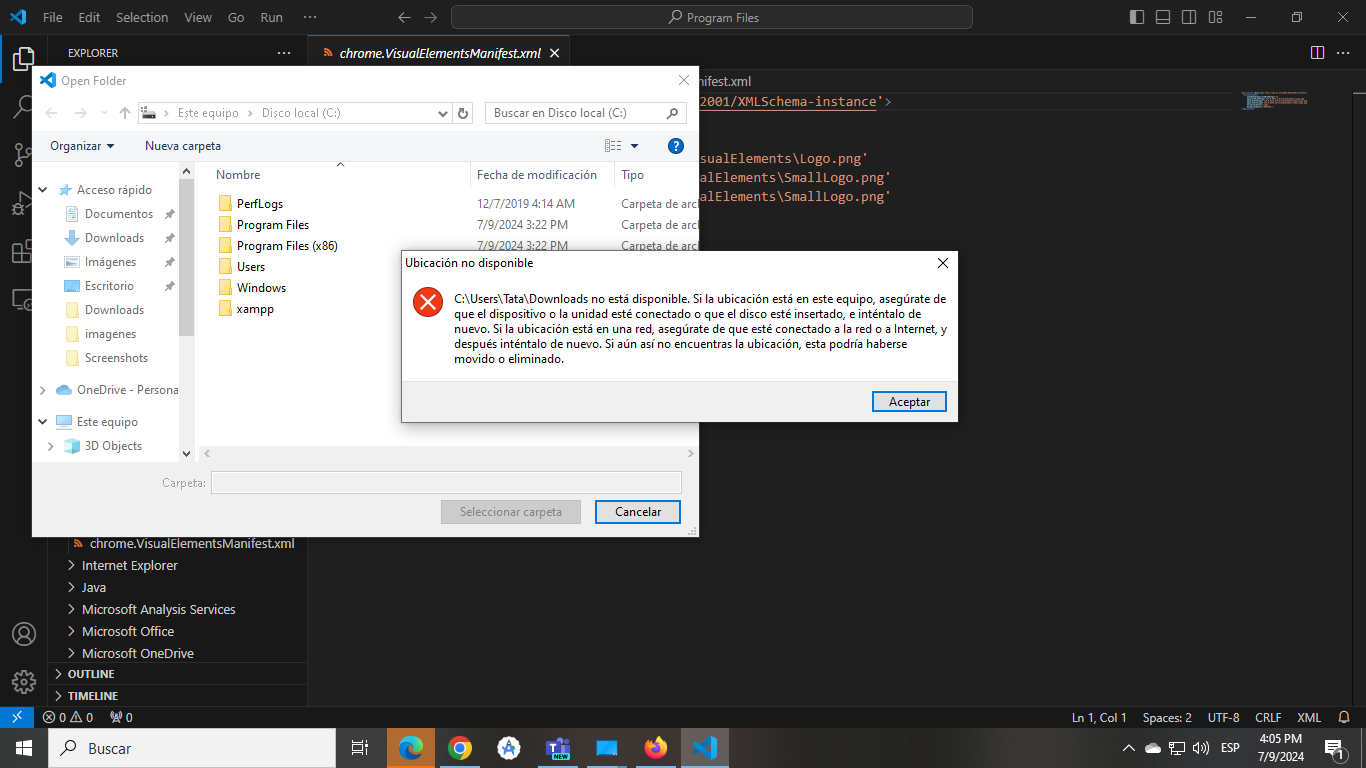Toggle the secondary side bar layout icon
Screen dimensions: 1366x768
click(x=1189, y=17)
